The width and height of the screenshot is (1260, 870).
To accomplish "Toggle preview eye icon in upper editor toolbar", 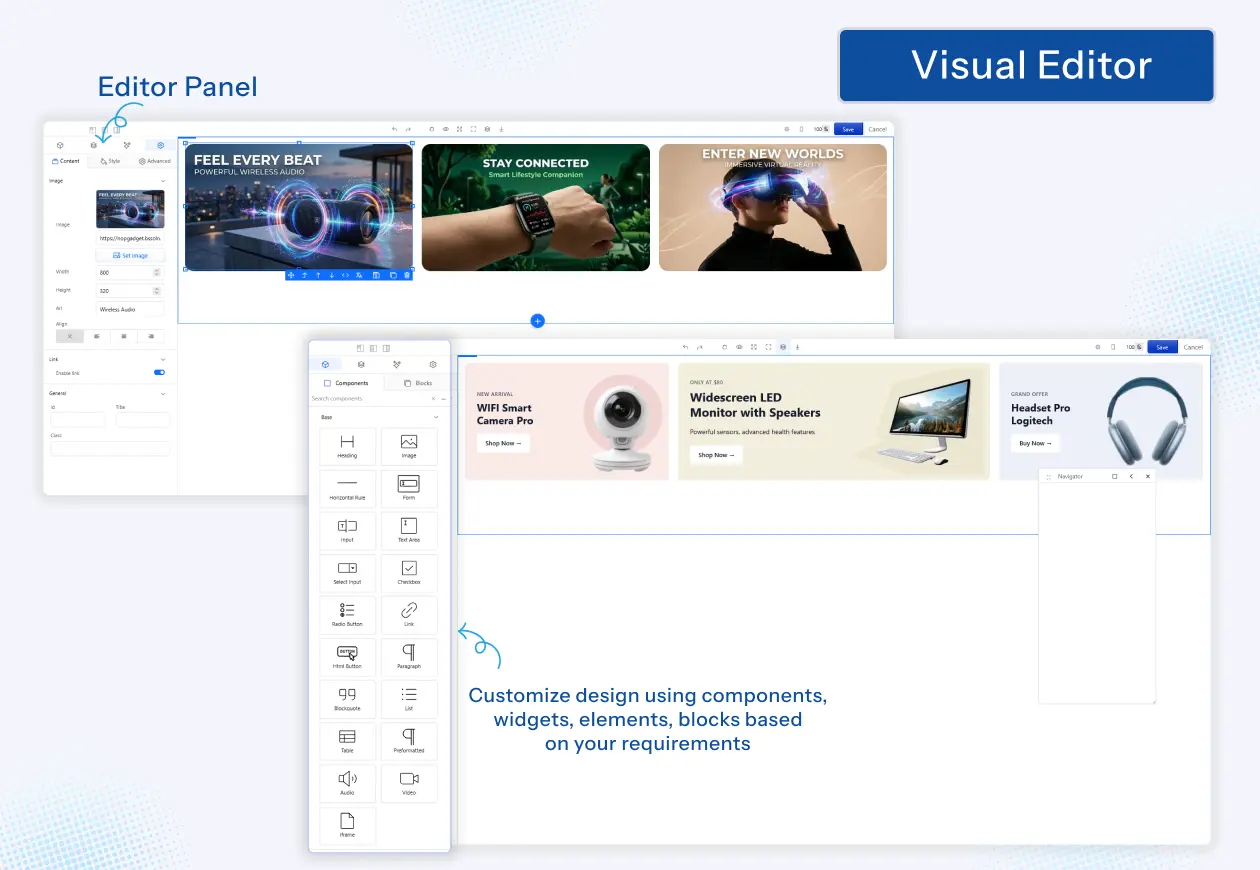I will [x=446, y=129].
